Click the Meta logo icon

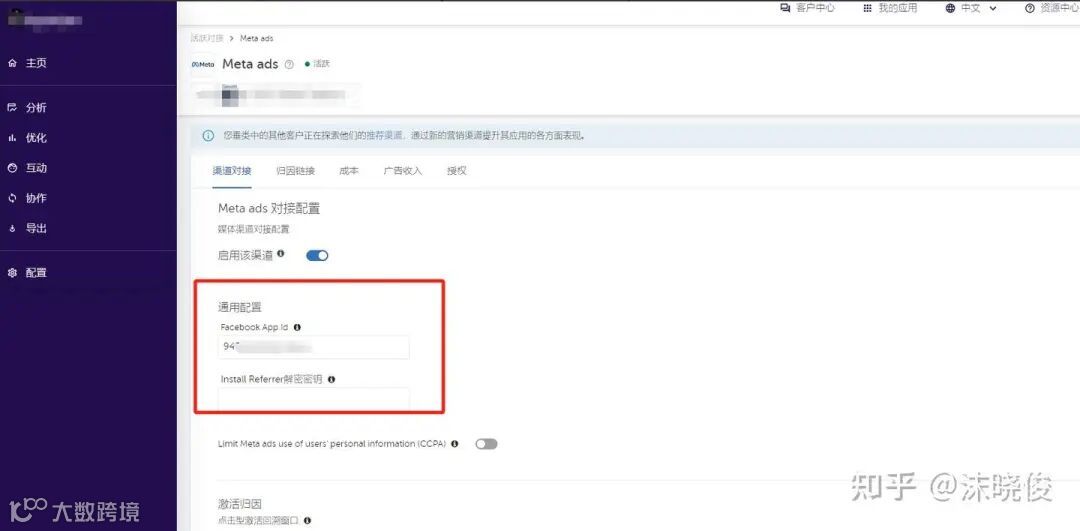[x=202, y=64]
